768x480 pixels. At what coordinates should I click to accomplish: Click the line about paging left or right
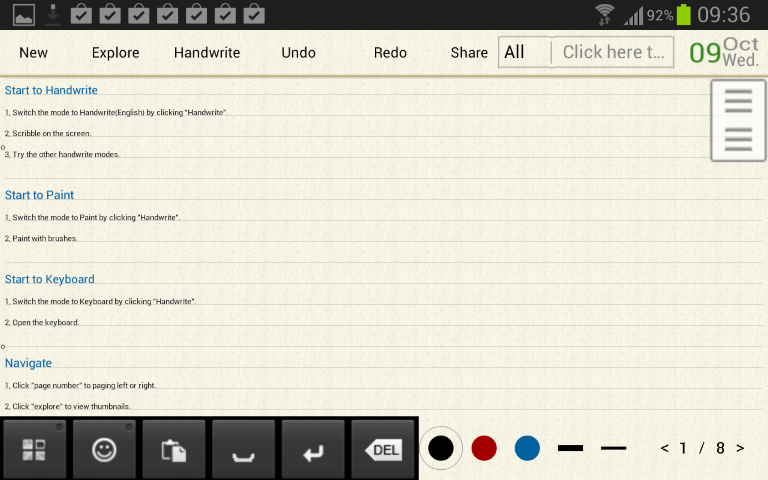click(x=80, y=385)
